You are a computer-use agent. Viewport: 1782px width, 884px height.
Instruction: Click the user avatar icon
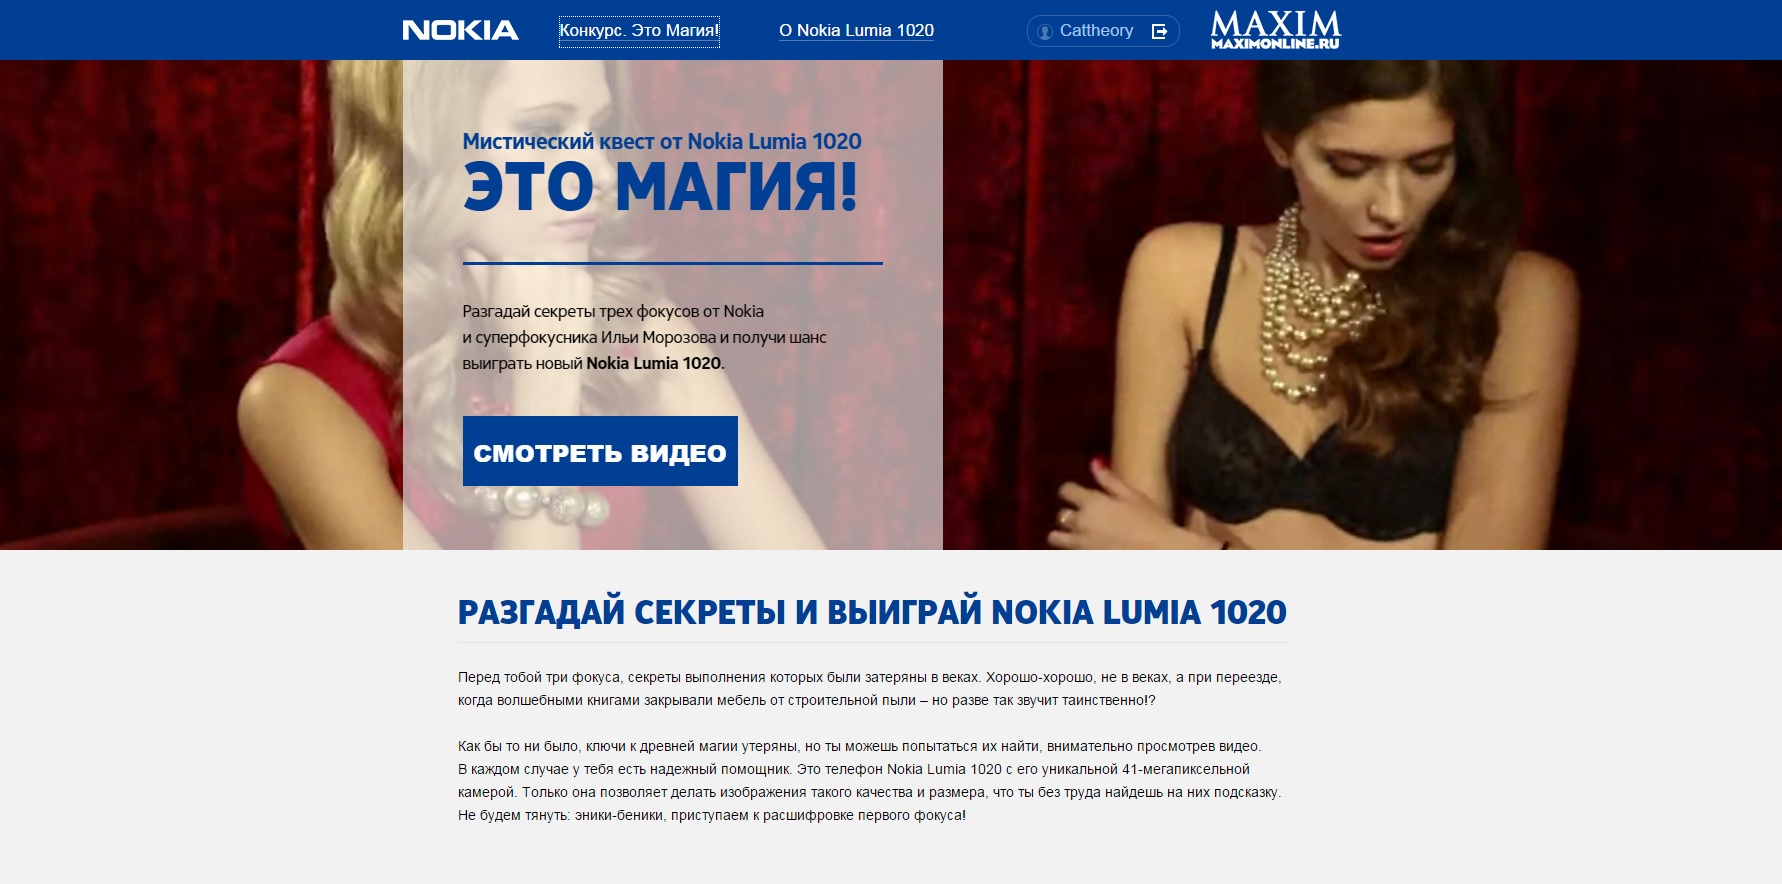(x=1045, y=31)
